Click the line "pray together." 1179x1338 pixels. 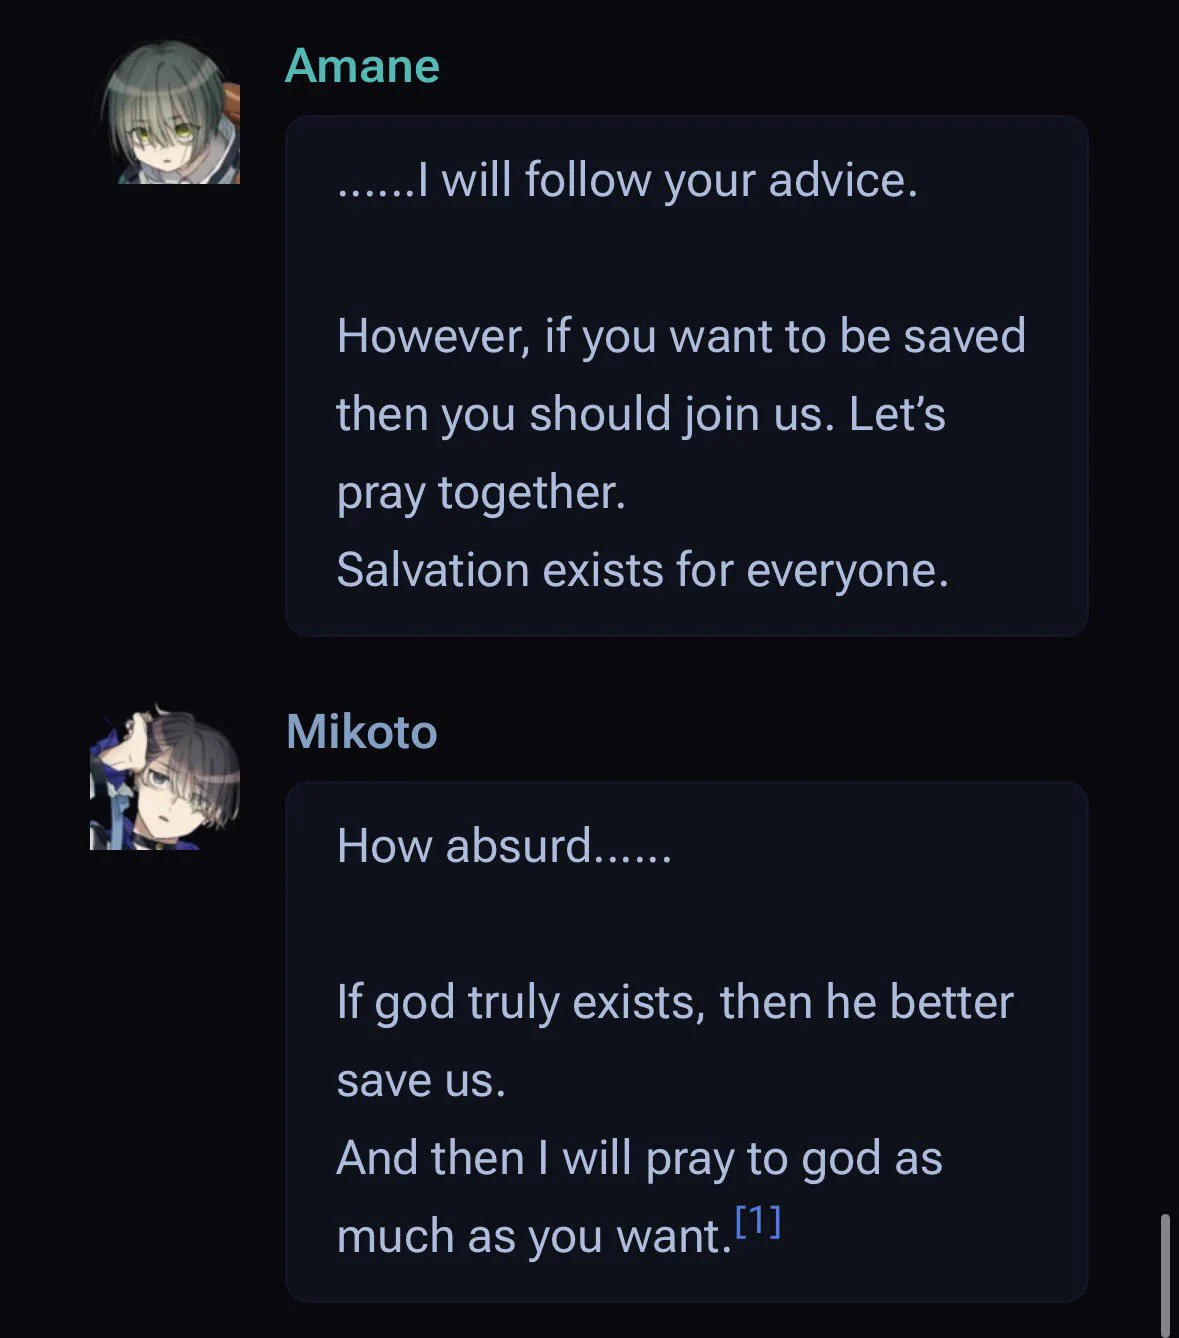481,492
